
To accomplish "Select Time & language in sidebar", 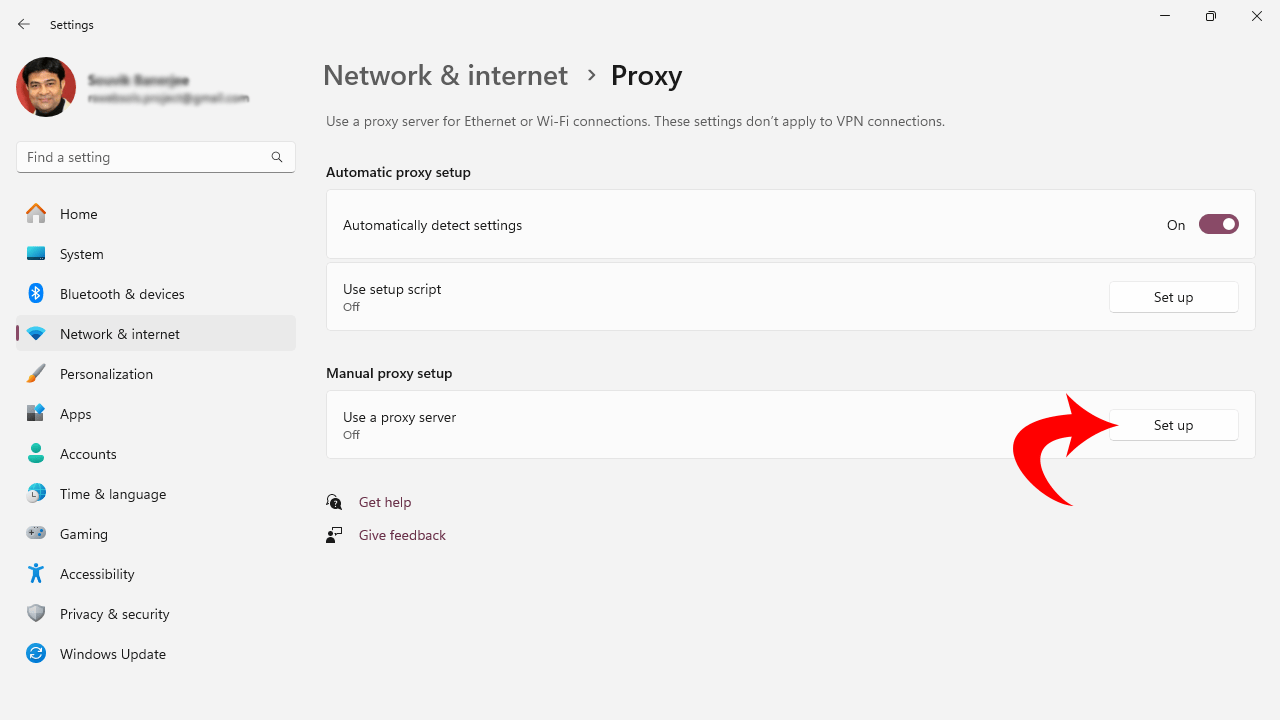I will [113, 494].
